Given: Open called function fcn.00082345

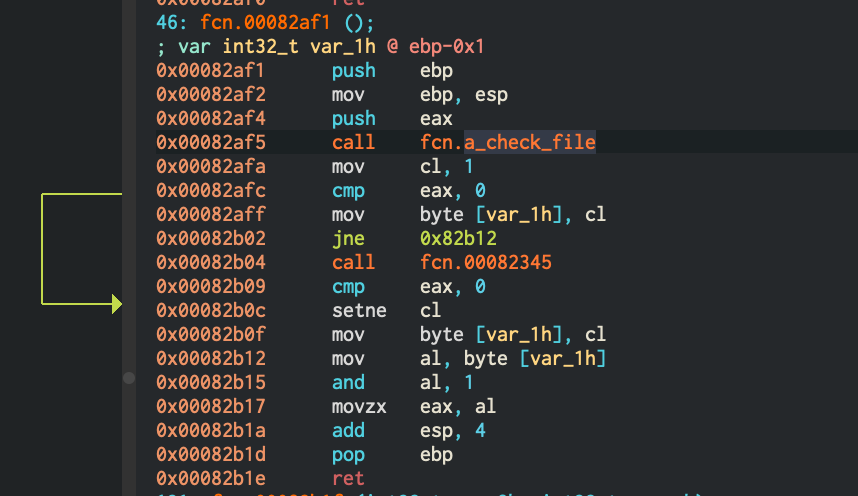Looking at the screenshot, I should (x=485, y=262).
